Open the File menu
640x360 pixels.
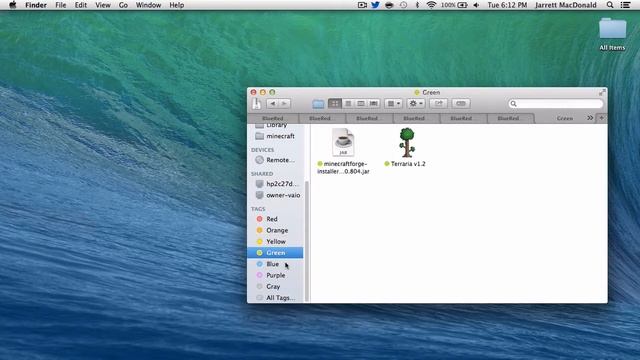tap(60, 5)
